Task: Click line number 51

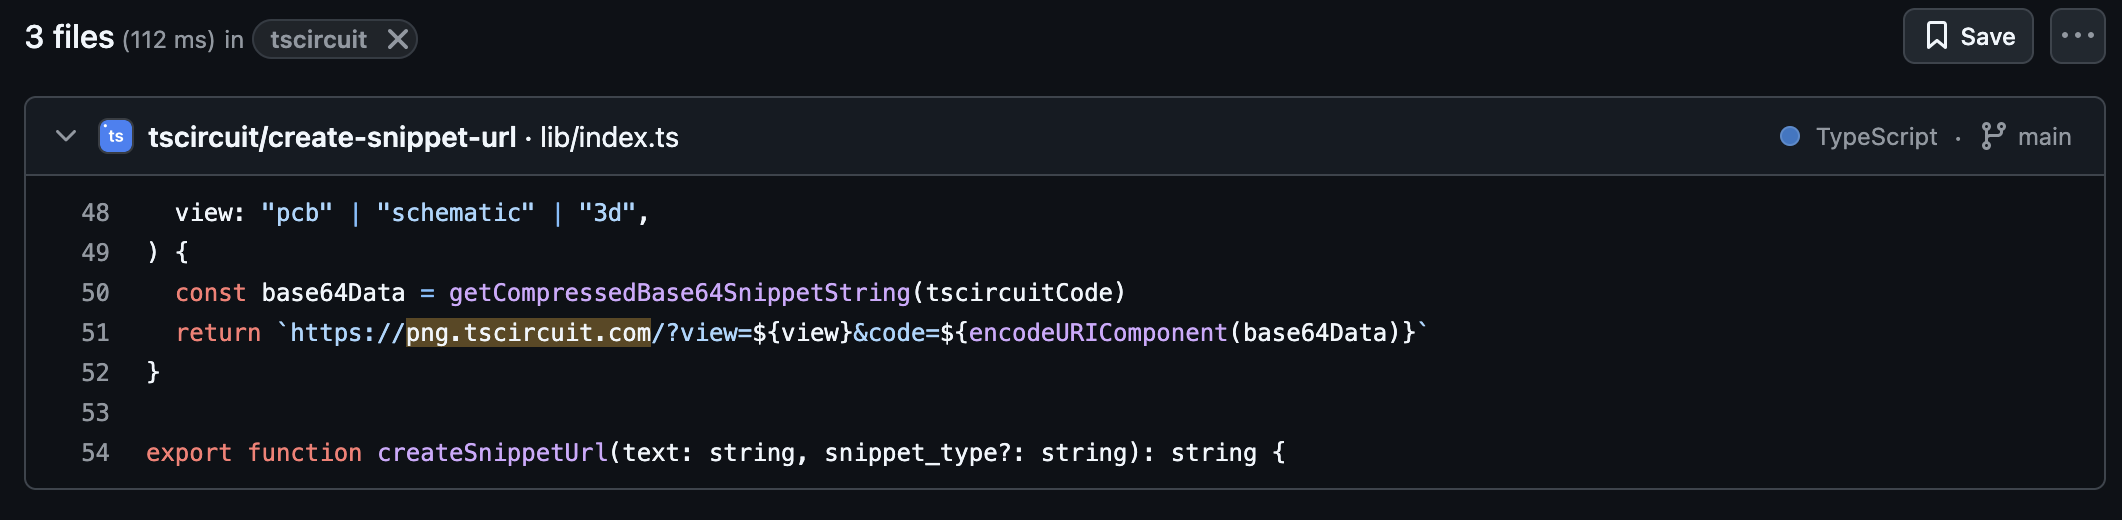Action: click(x=95, y=333)
